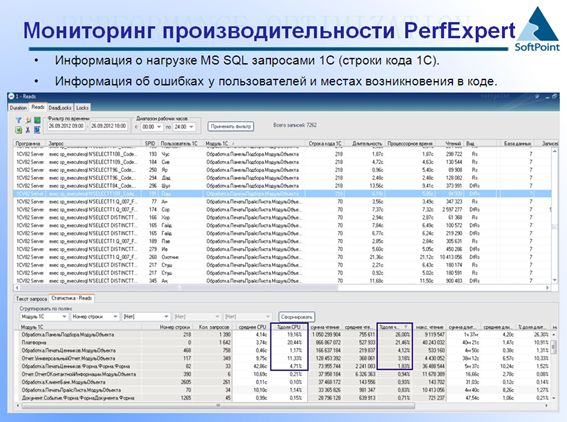Open the Номер строки grouping dropdown

click(x=115, y=317)
